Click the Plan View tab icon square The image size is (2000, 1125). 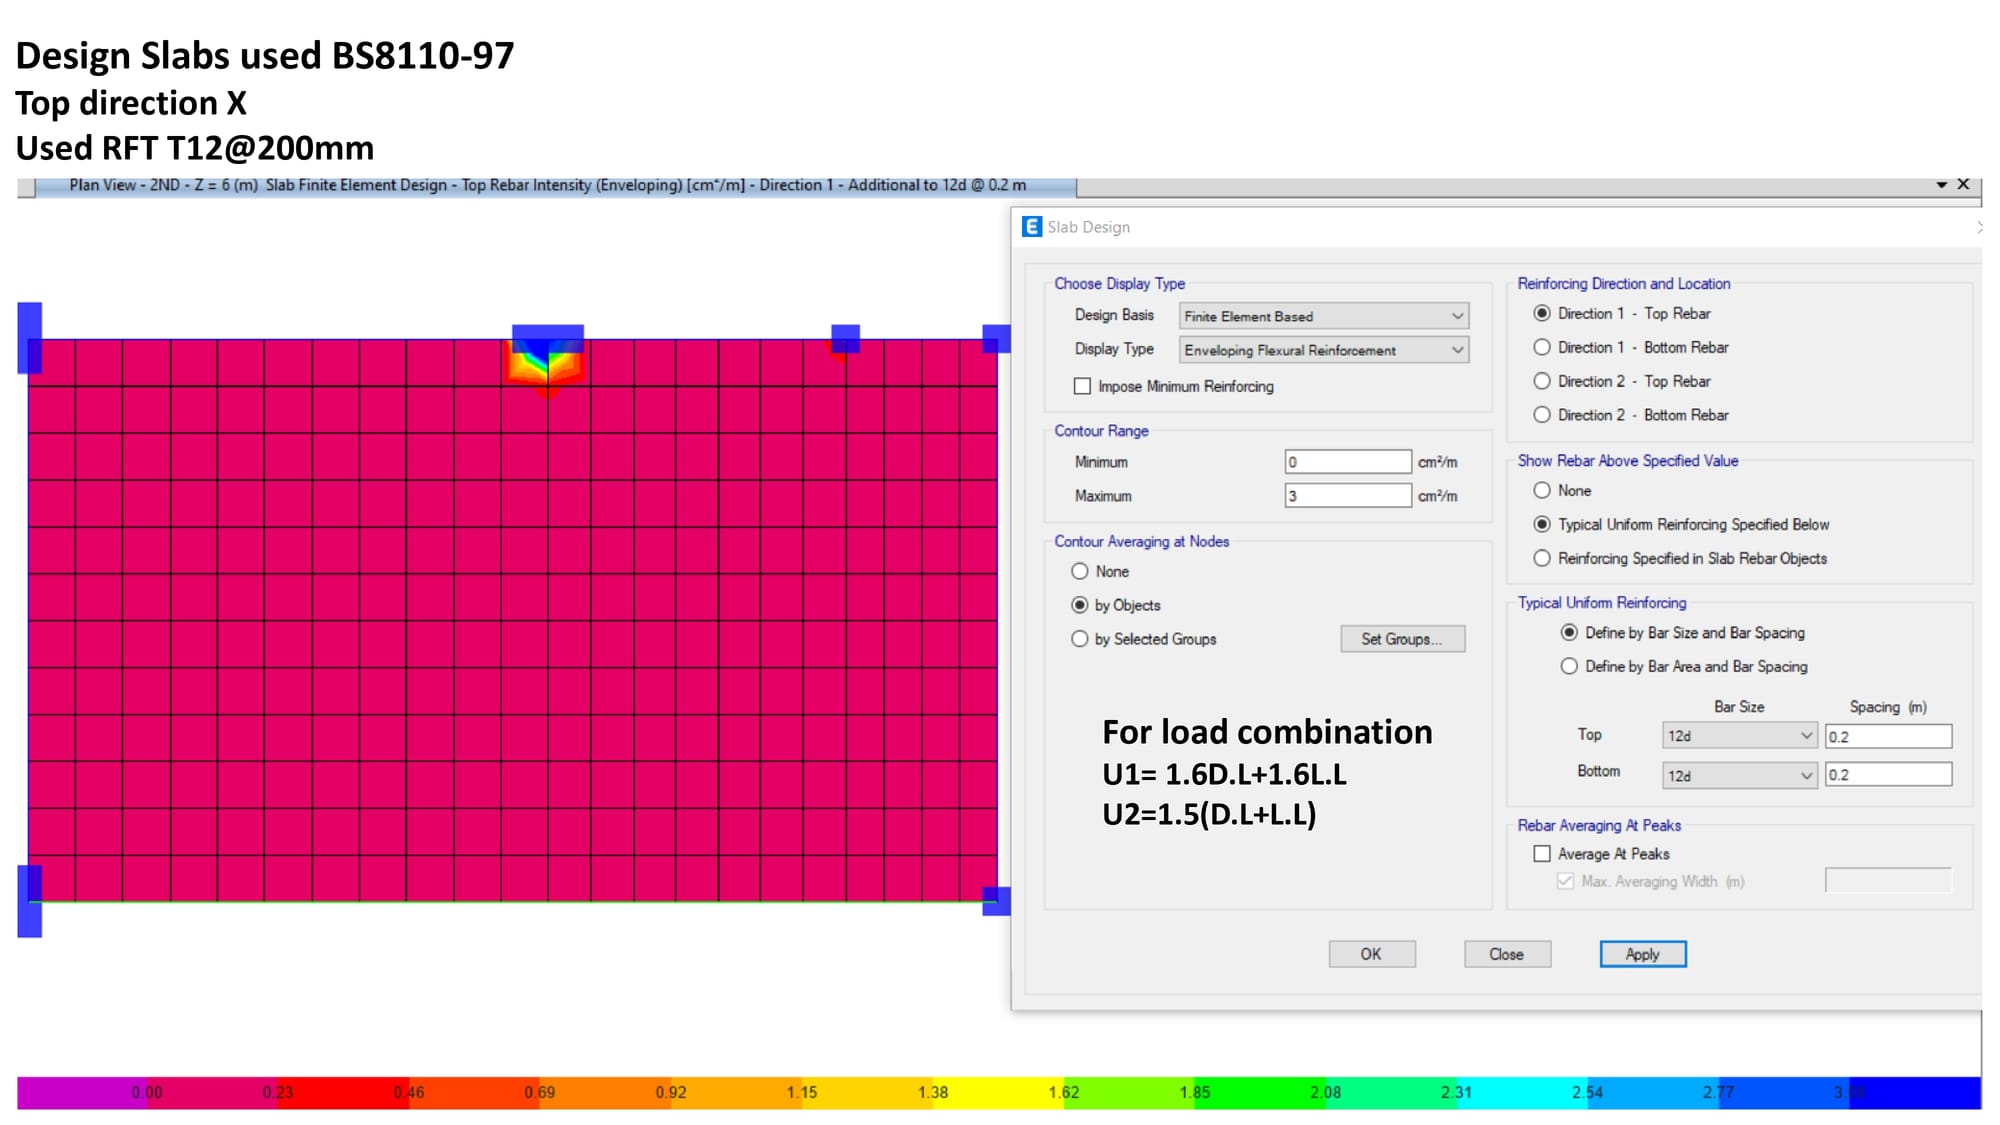tap(27, 187)
